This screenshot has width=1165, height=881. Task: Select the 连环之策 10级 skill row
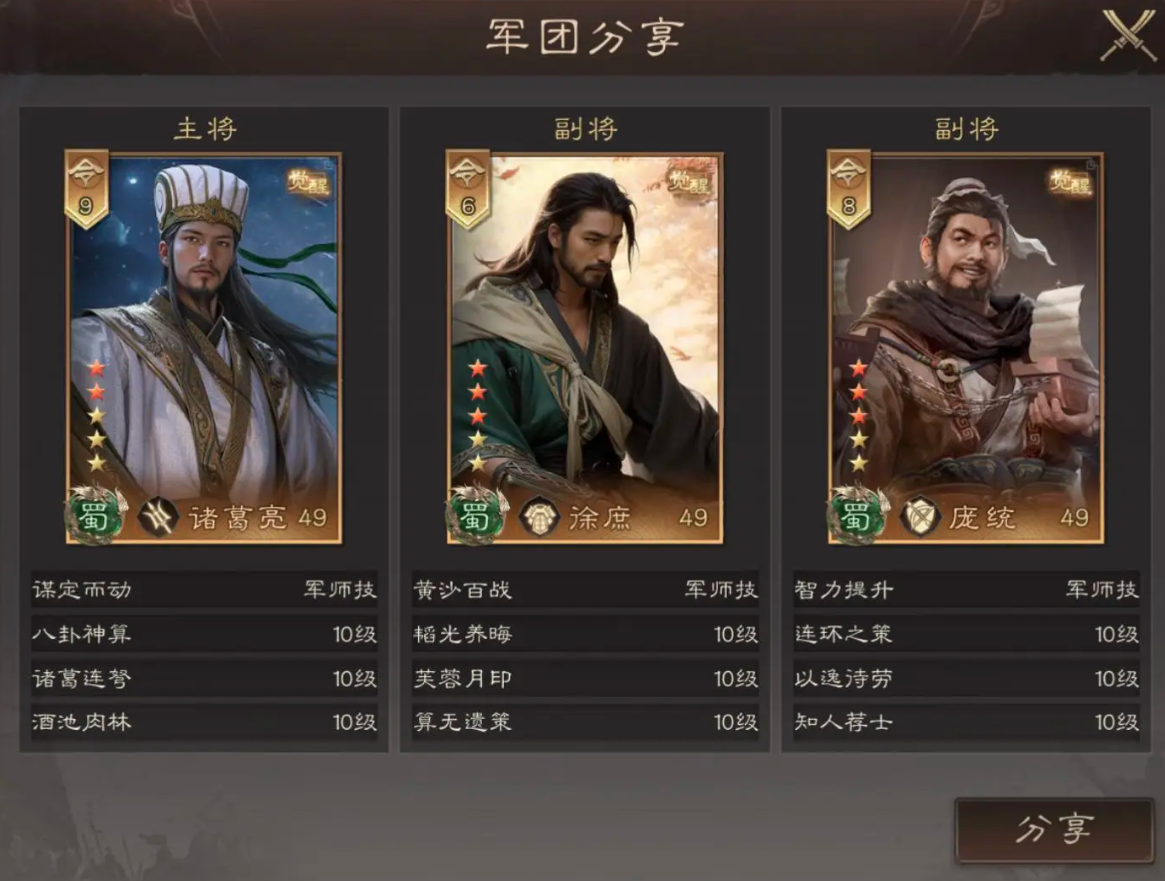[x=967, y=634]
